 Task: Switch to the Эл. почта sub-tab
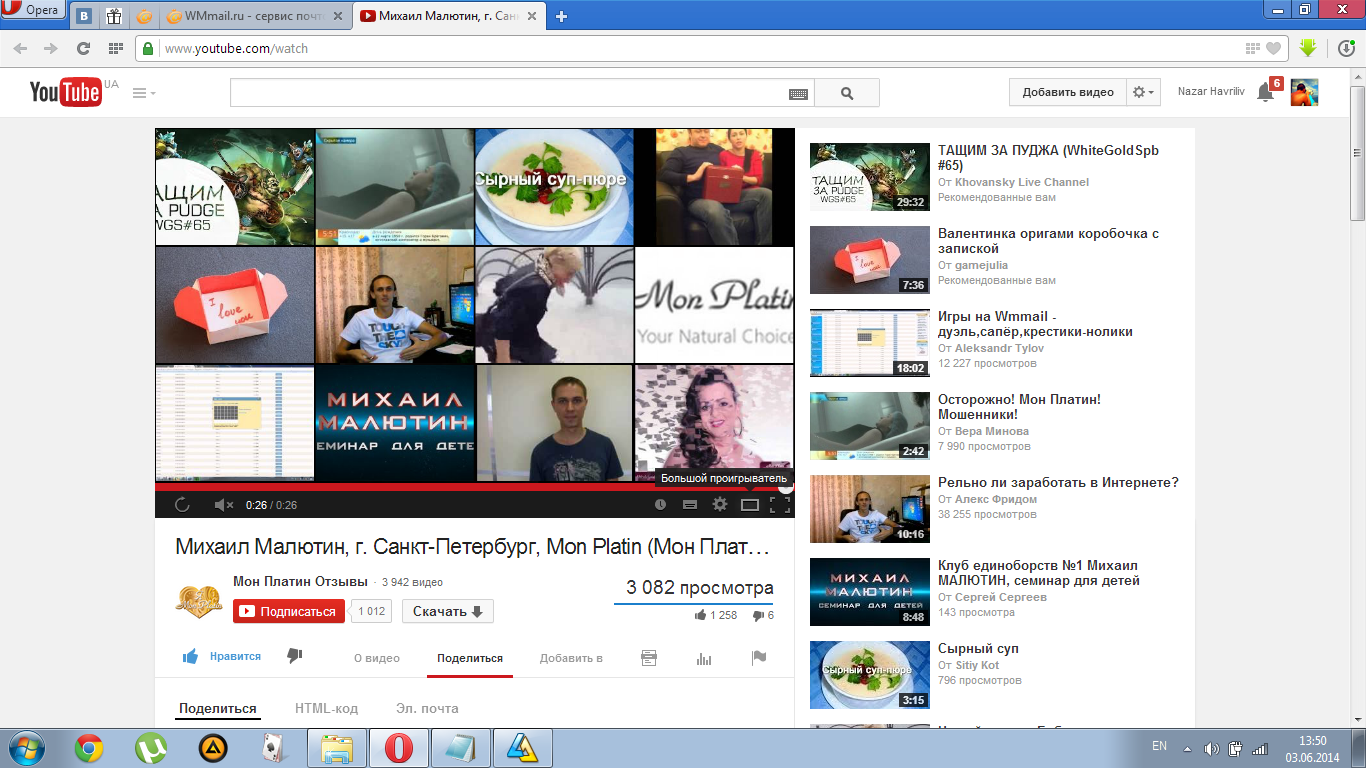click(x=427, y=708)
